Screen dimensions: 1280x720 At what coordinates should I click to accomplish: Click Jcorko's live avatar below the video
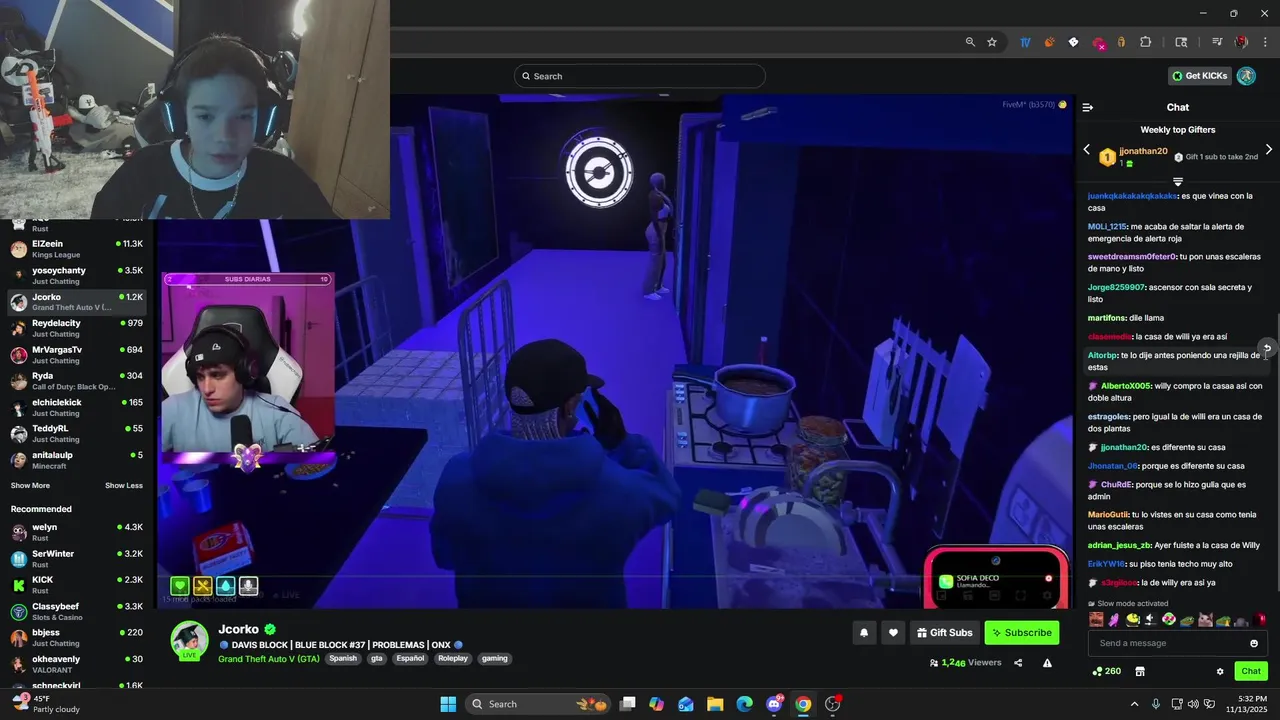pos(189,640)
